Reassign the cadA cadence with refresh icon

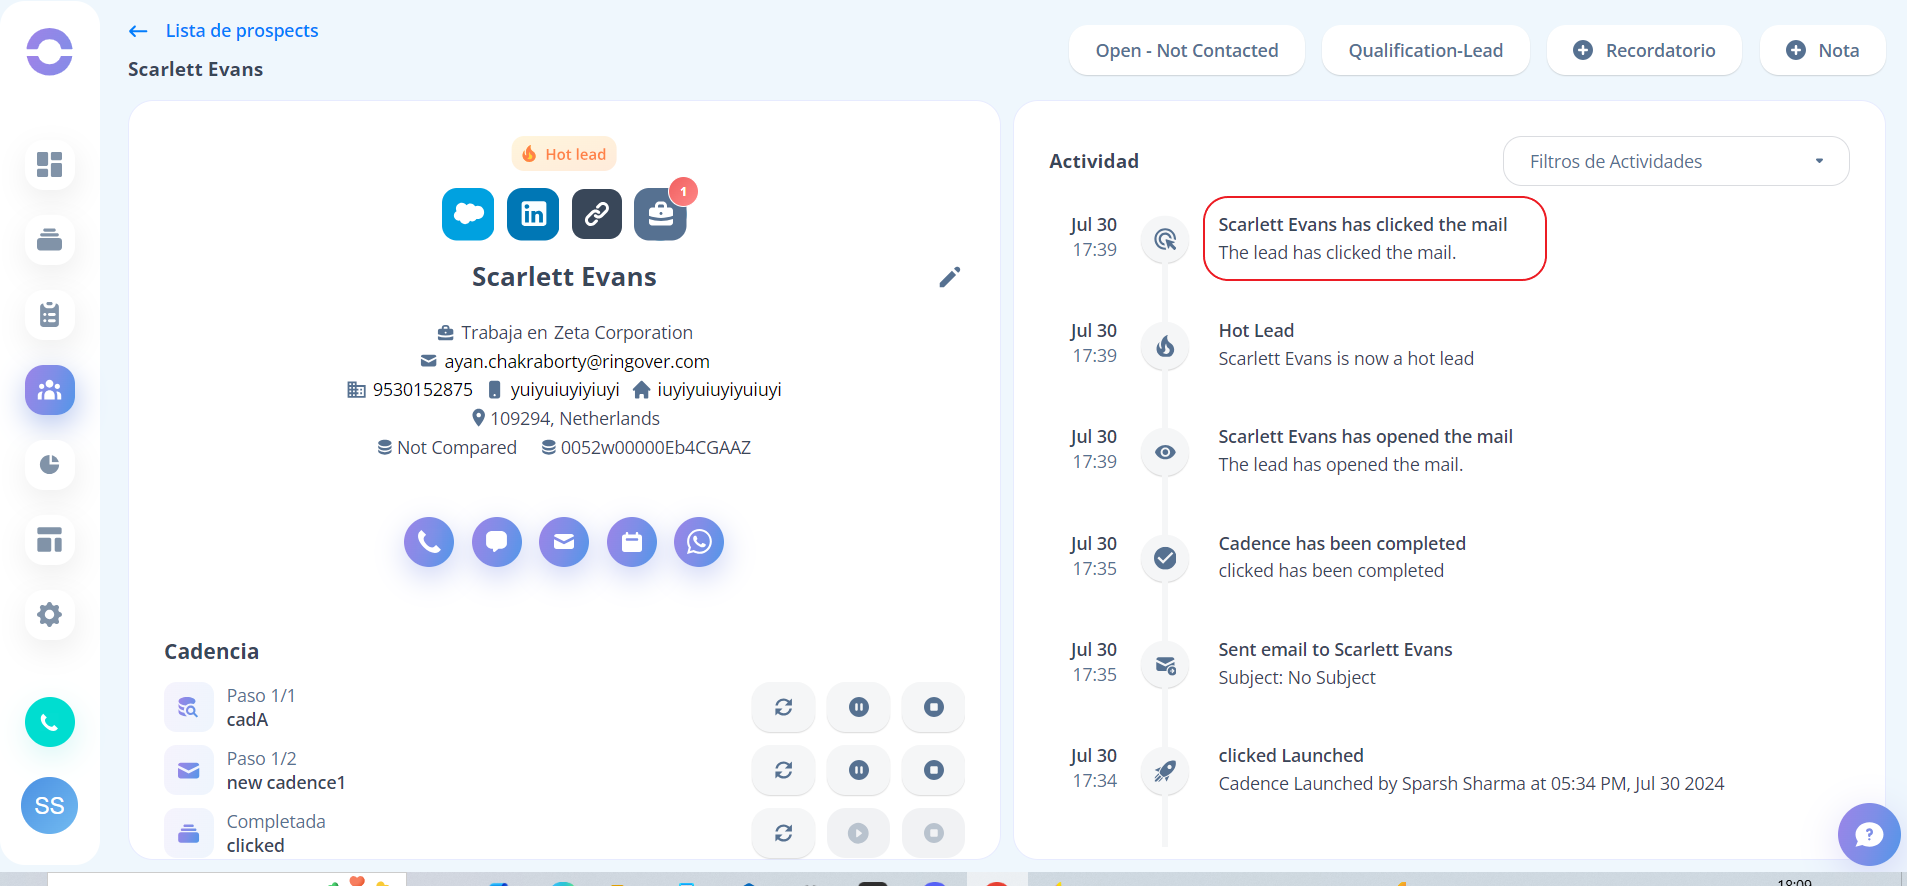(x=784, y=707)
